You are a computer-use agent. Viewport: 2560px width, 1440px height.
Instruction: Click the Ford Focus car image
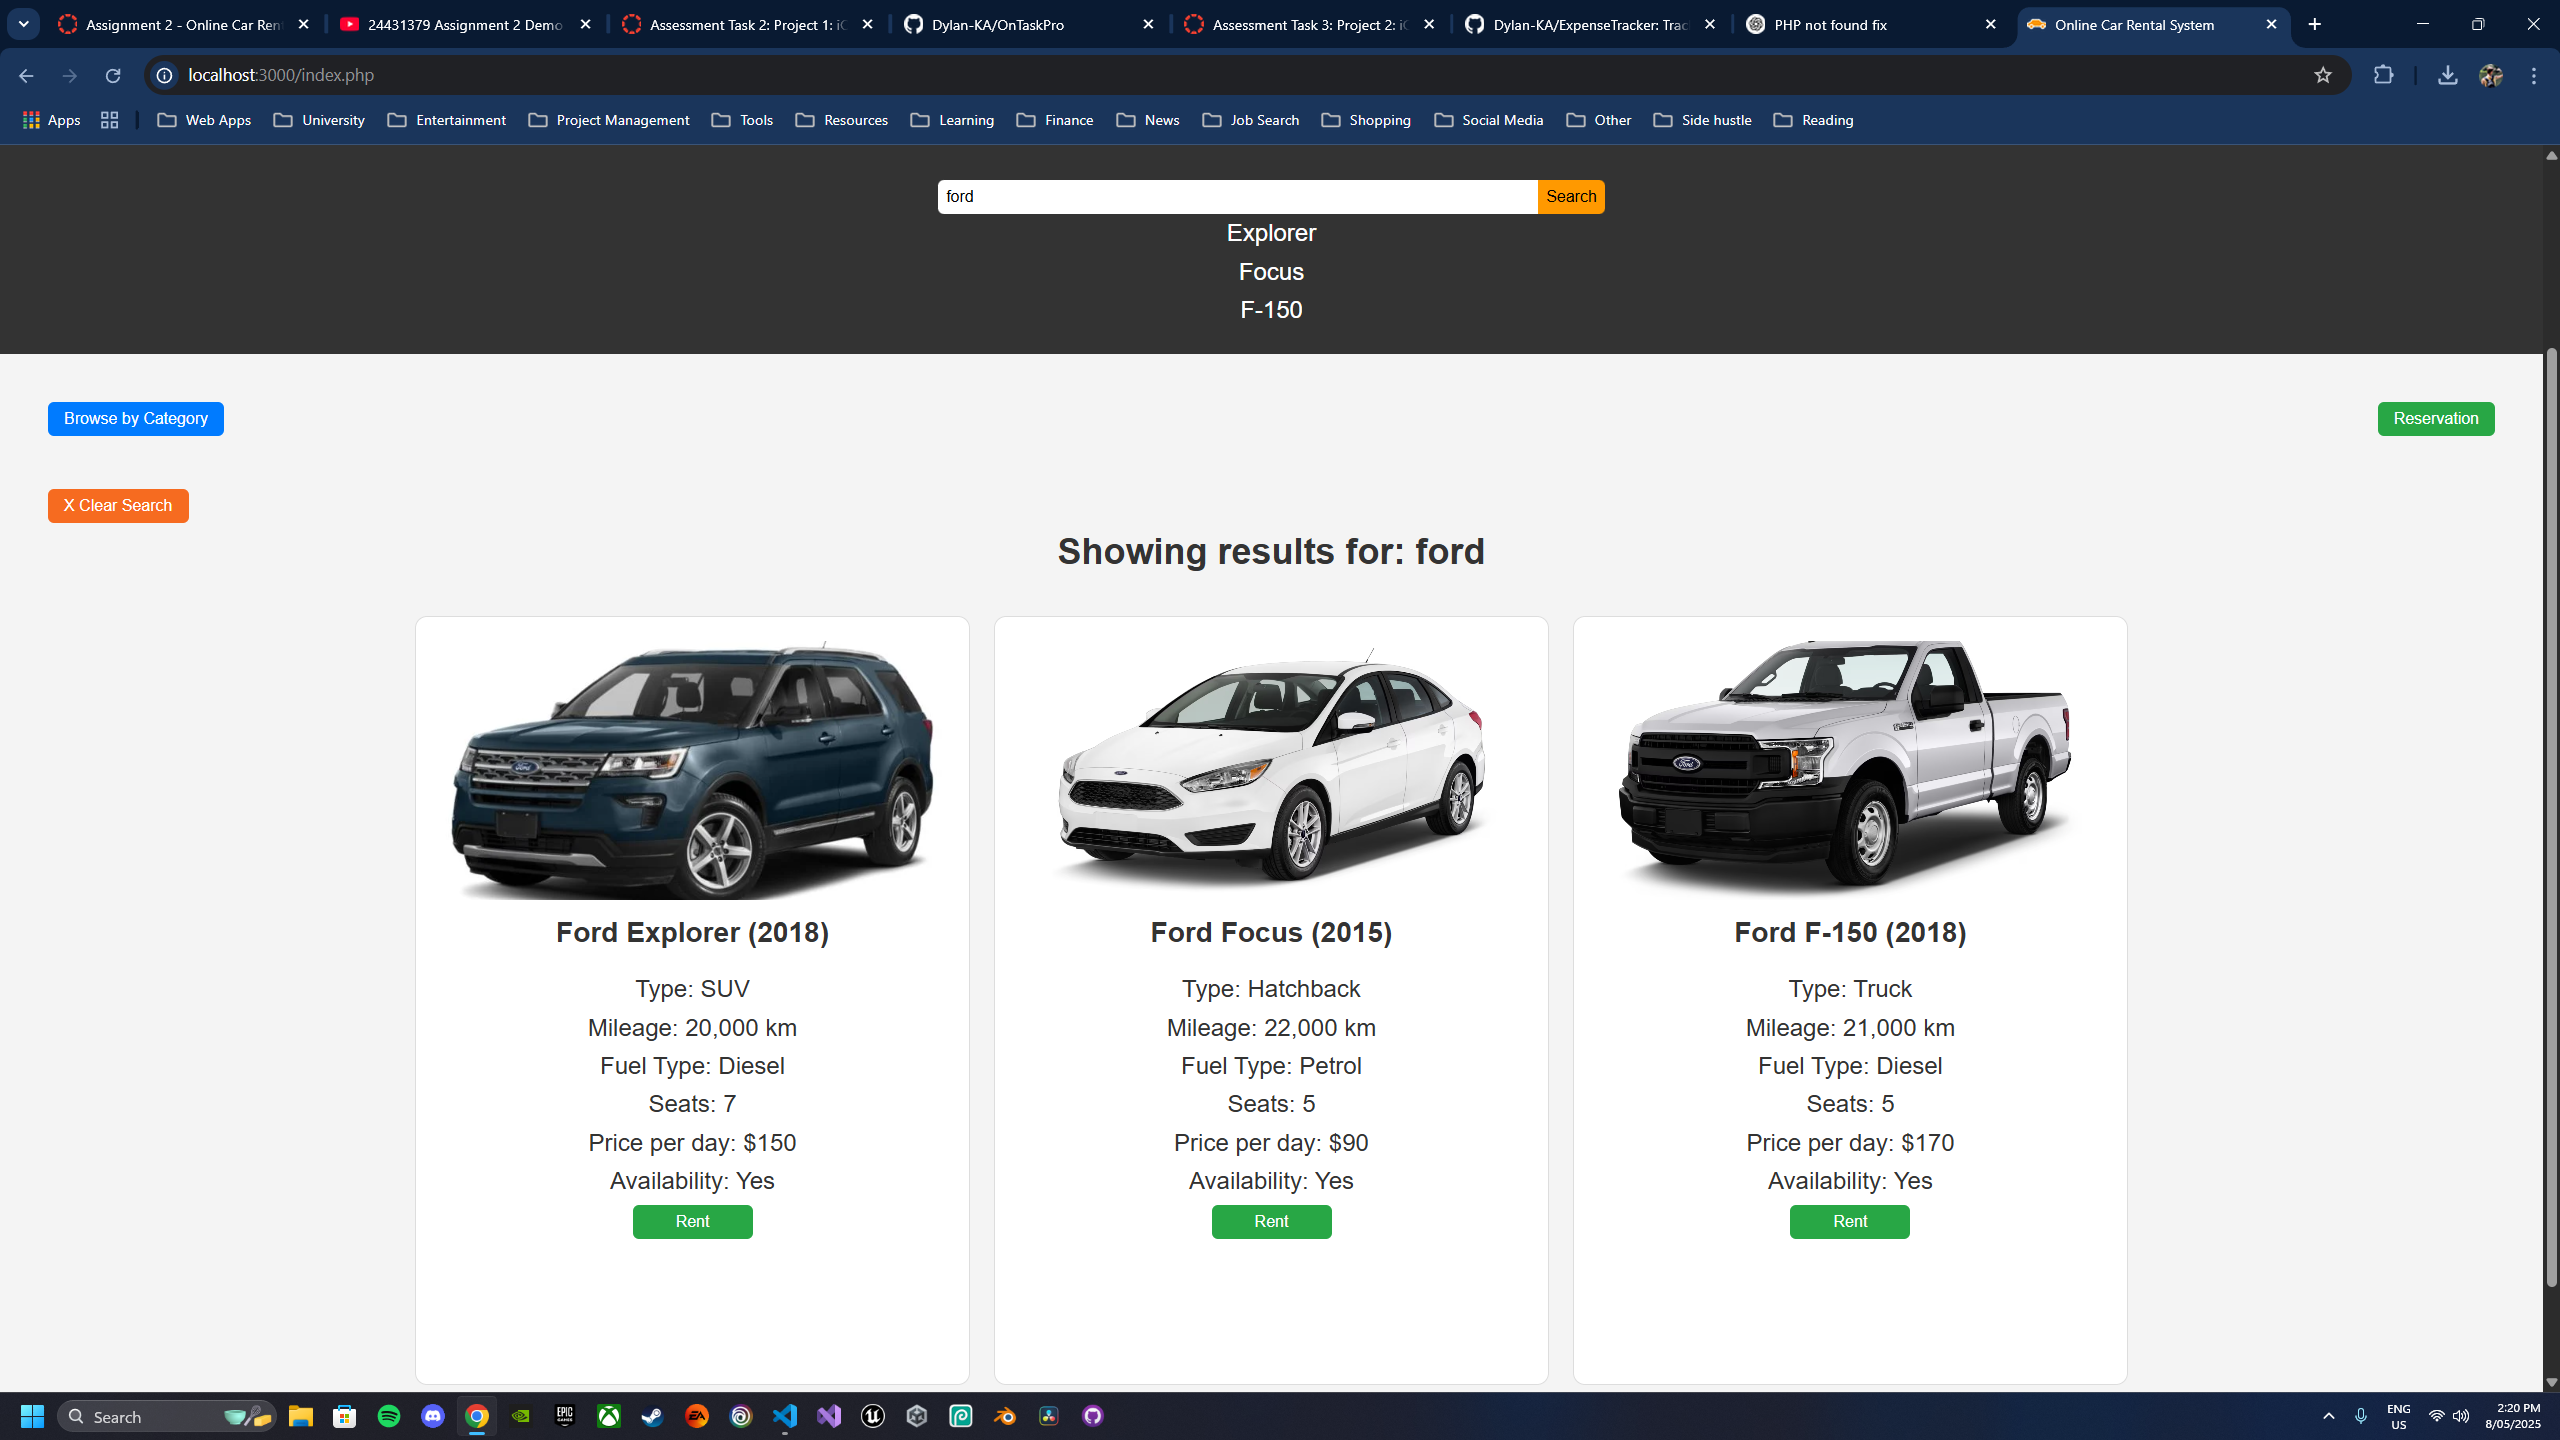[x=1271, y=769]
